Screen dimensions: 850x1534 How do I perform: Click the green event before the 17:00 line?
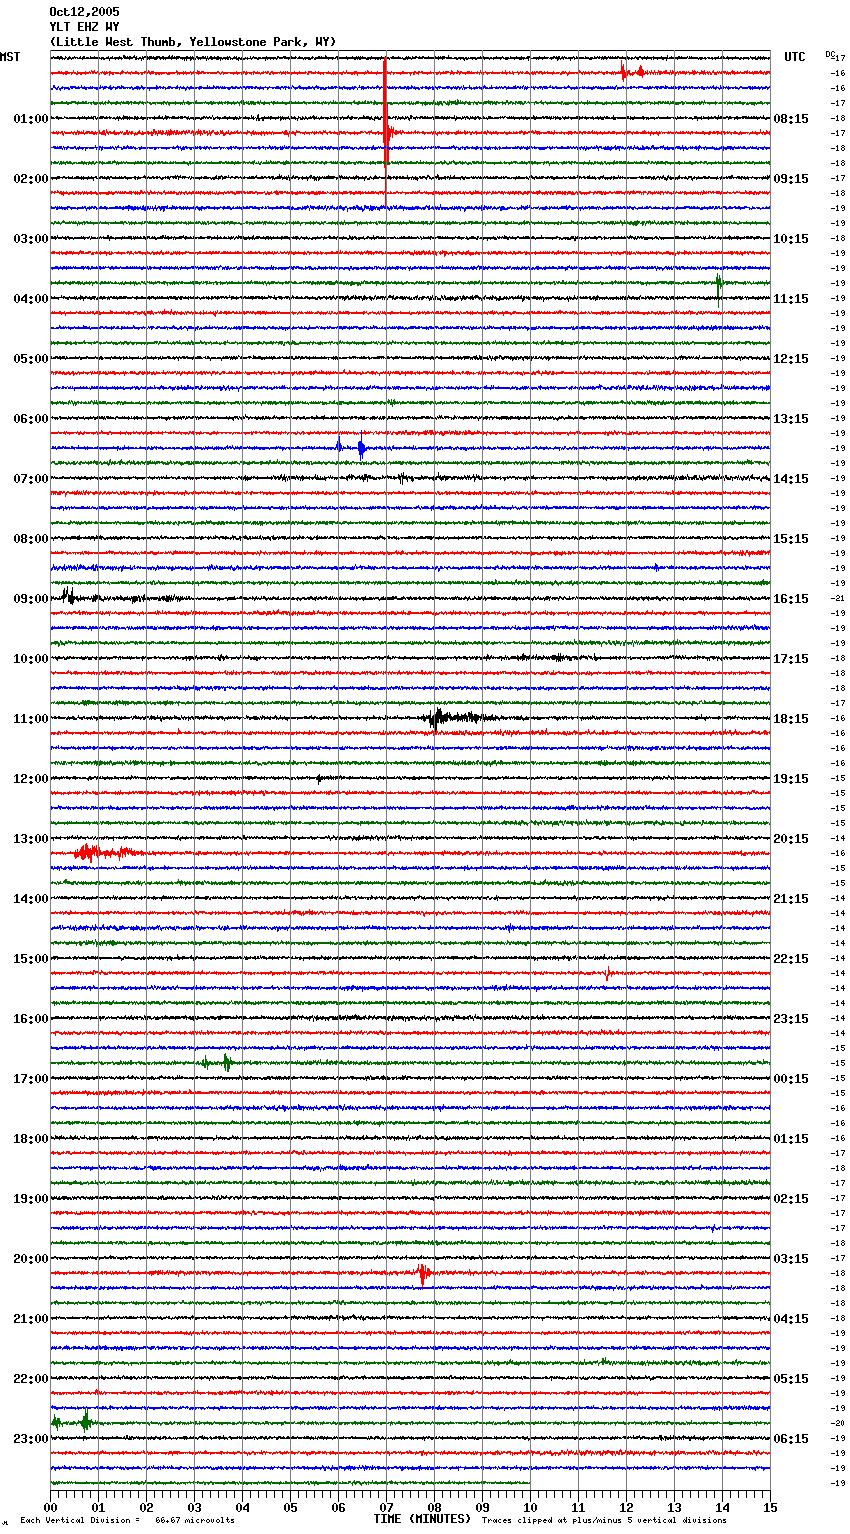(x=217, y=1062)
